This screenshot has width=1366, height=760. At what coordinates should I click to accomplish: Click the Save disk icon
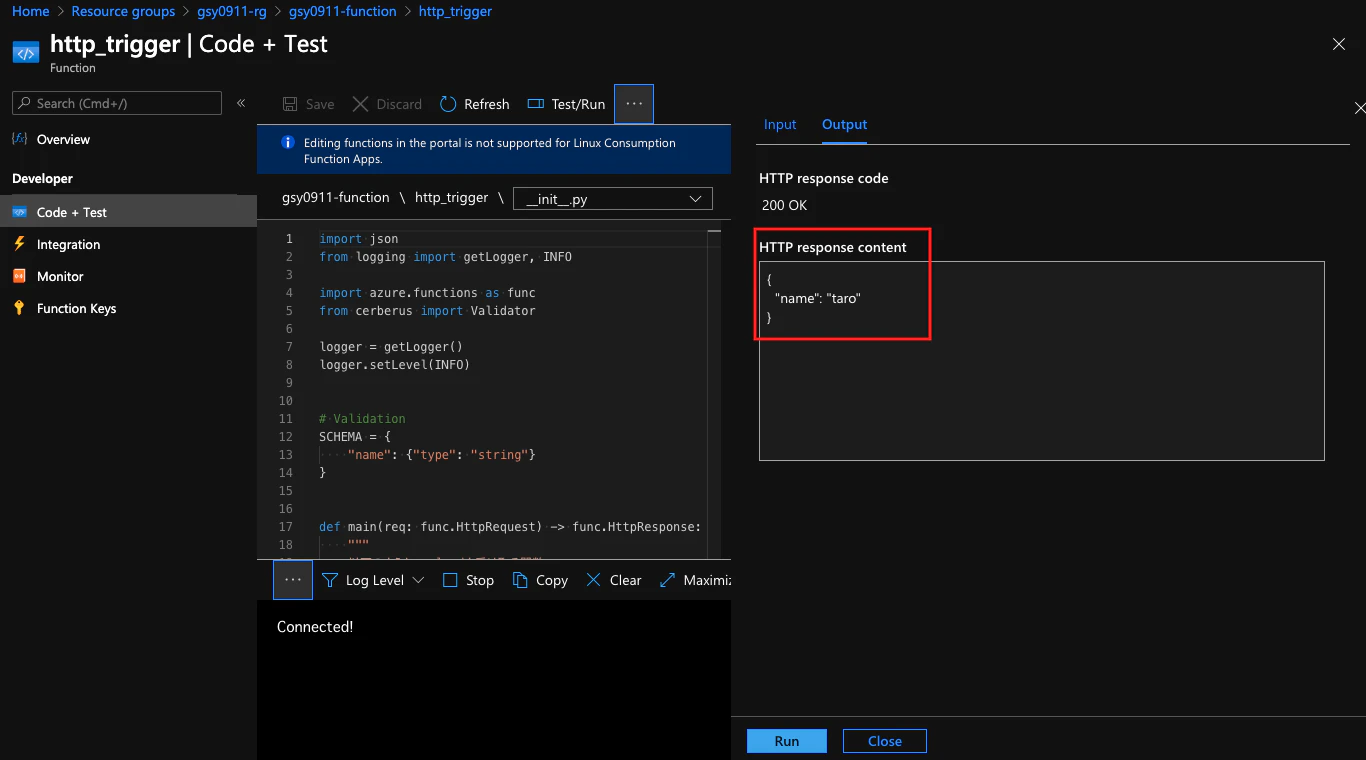point(290,104)
